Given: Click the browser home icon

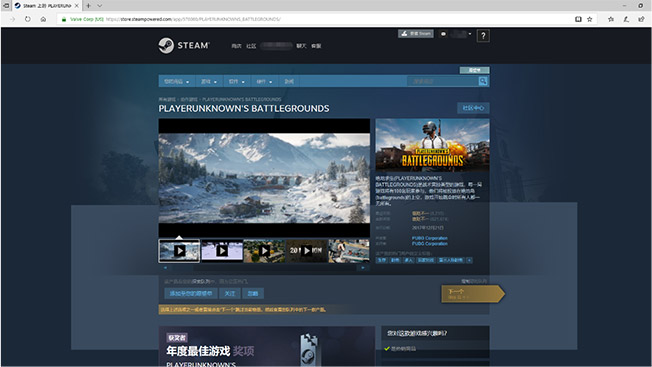Looking at the screenshot, I should click(x=43, y=19).
